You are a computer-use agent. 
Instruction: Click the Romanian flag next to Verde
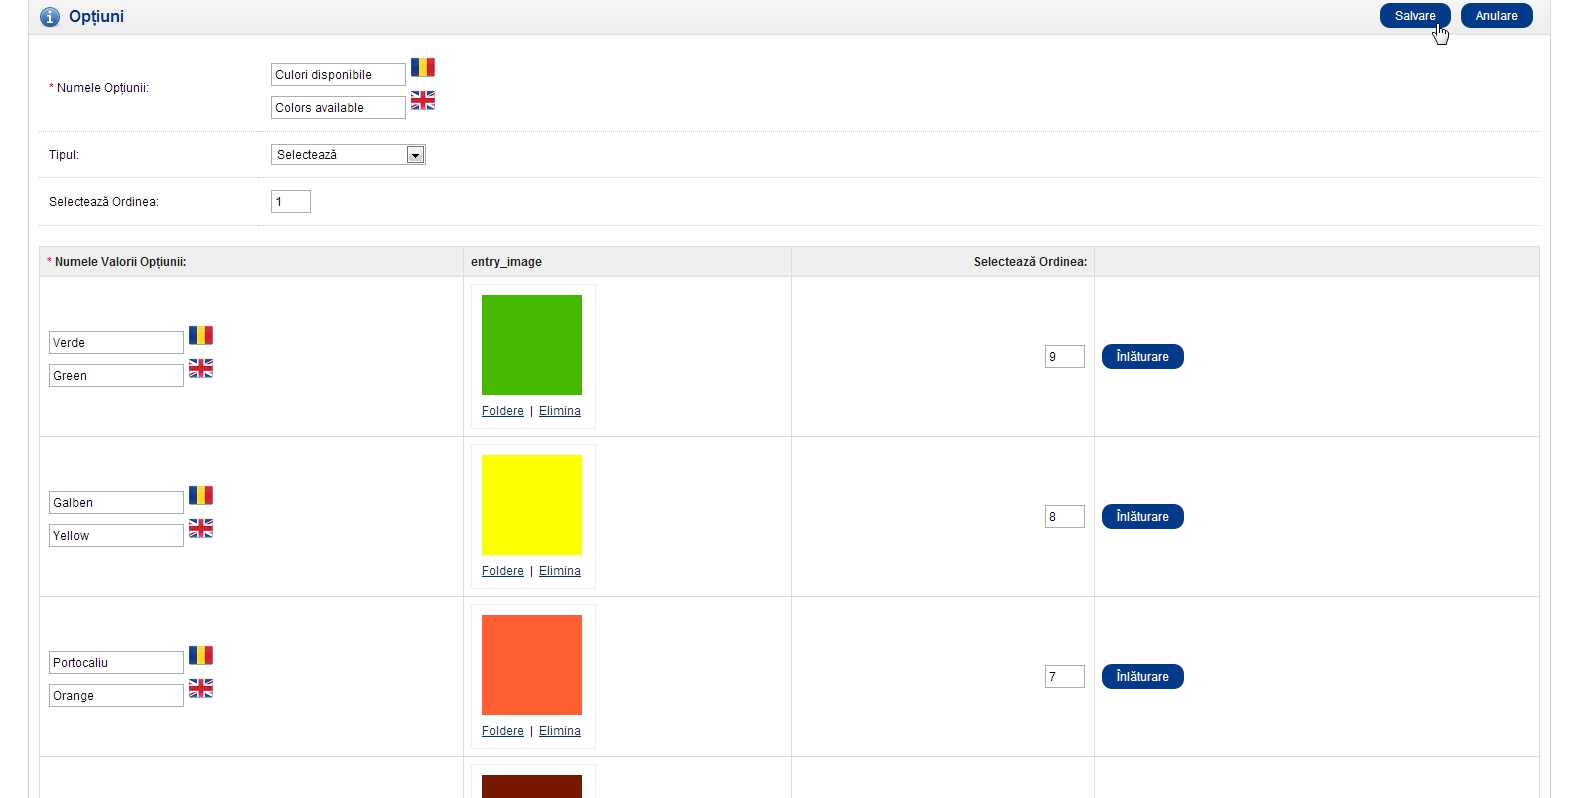tap(200, 336)
